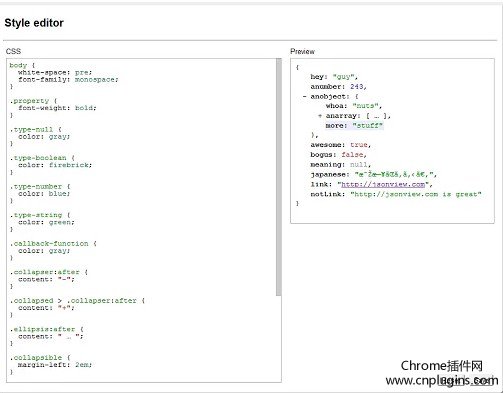Click the '.collapsible {' selector line

40,358
